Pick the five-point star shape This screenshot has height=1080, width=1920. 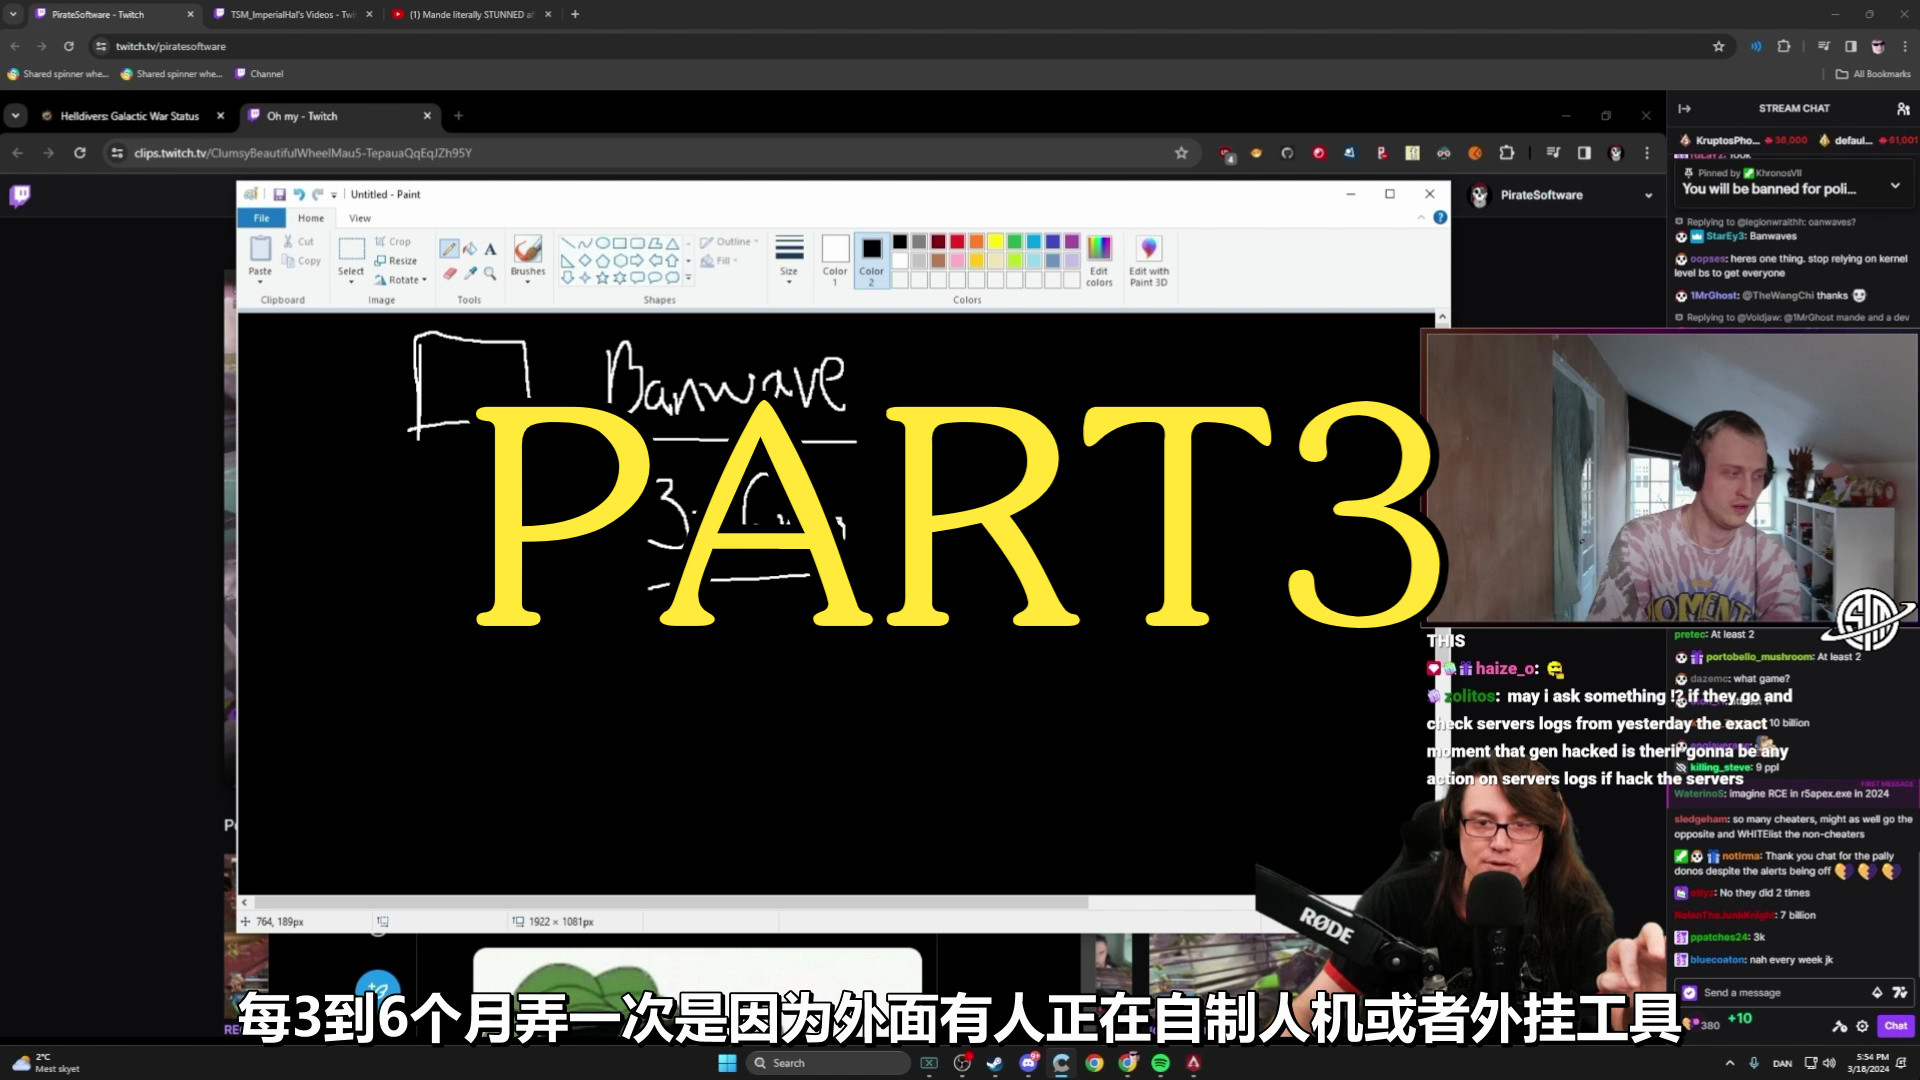coord(603,276)
